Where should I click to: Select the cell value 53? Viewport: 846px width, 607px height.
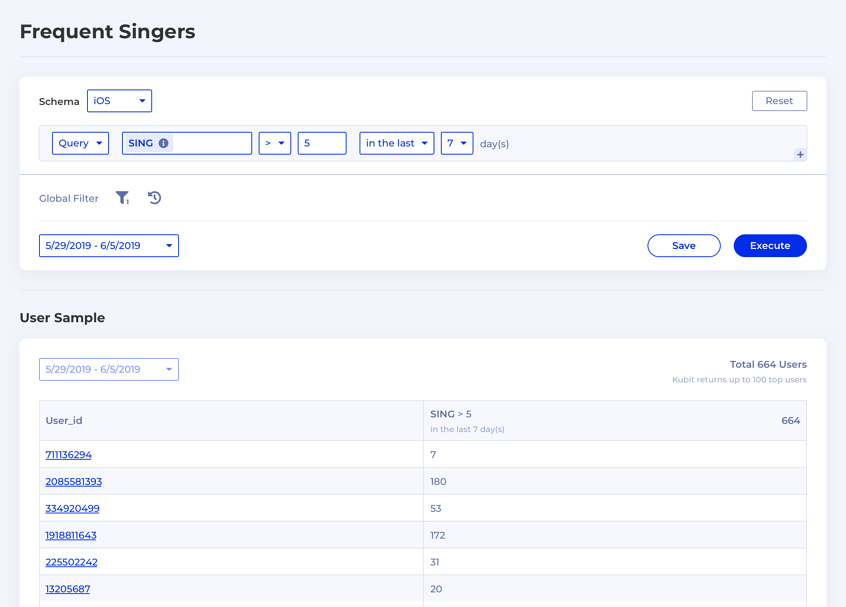[435, 508]
